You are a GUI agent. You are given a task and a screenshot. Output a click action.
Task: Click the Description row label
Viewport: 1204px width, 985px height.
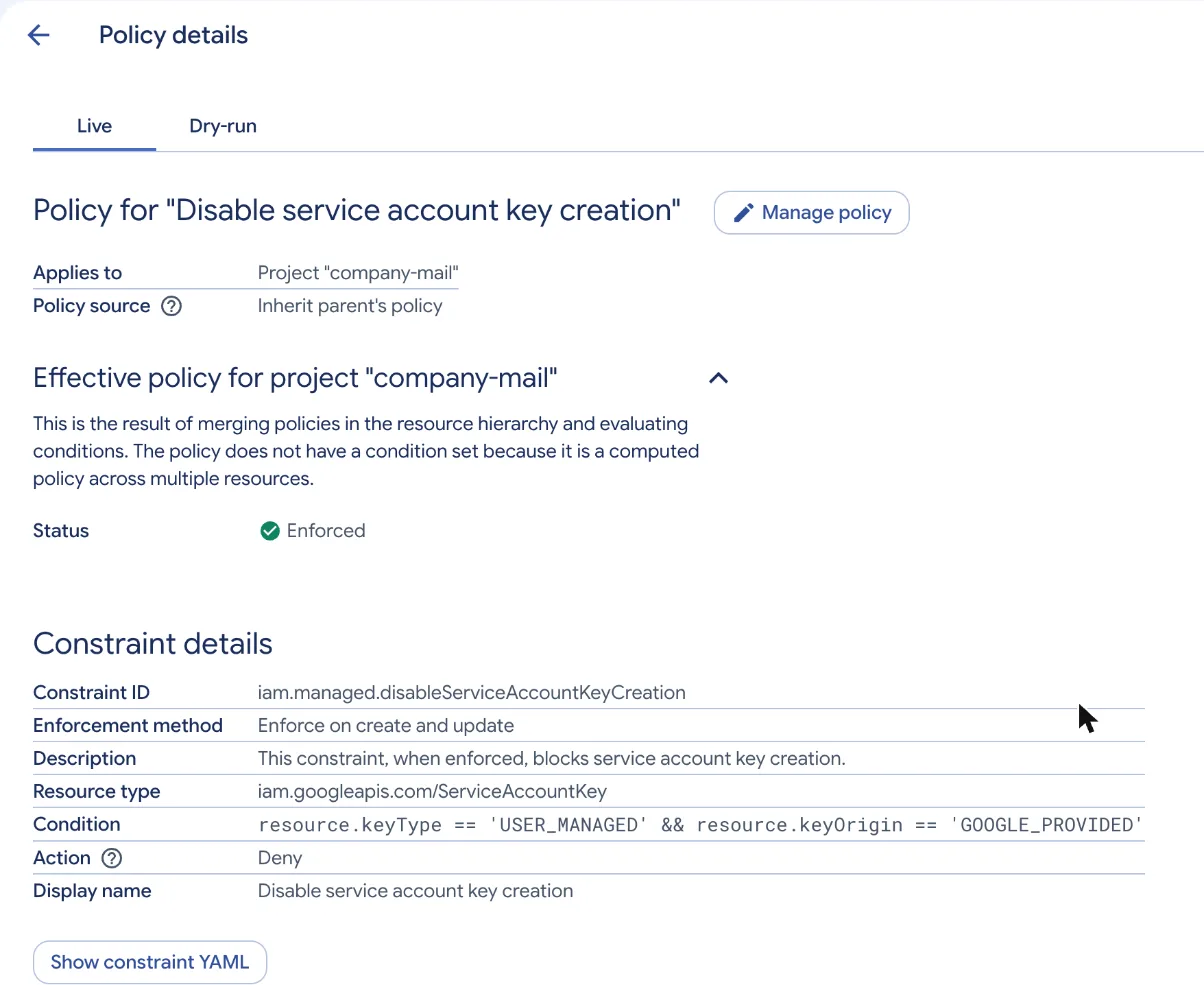(x=85, y=759)
